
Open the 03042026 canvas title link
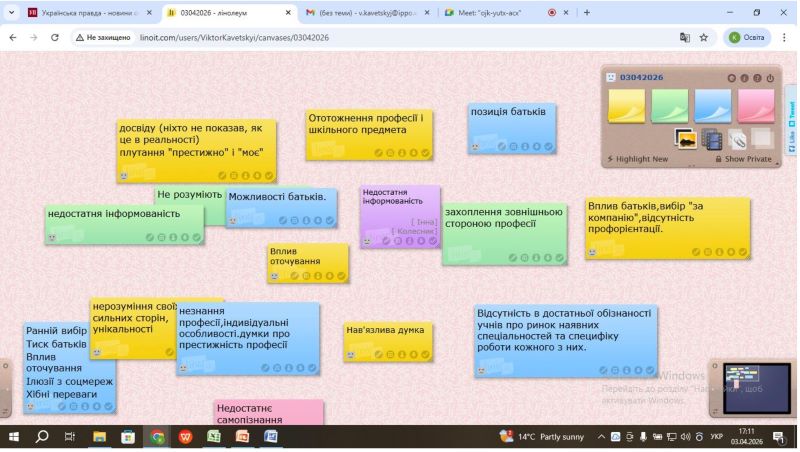pos(641,78)
